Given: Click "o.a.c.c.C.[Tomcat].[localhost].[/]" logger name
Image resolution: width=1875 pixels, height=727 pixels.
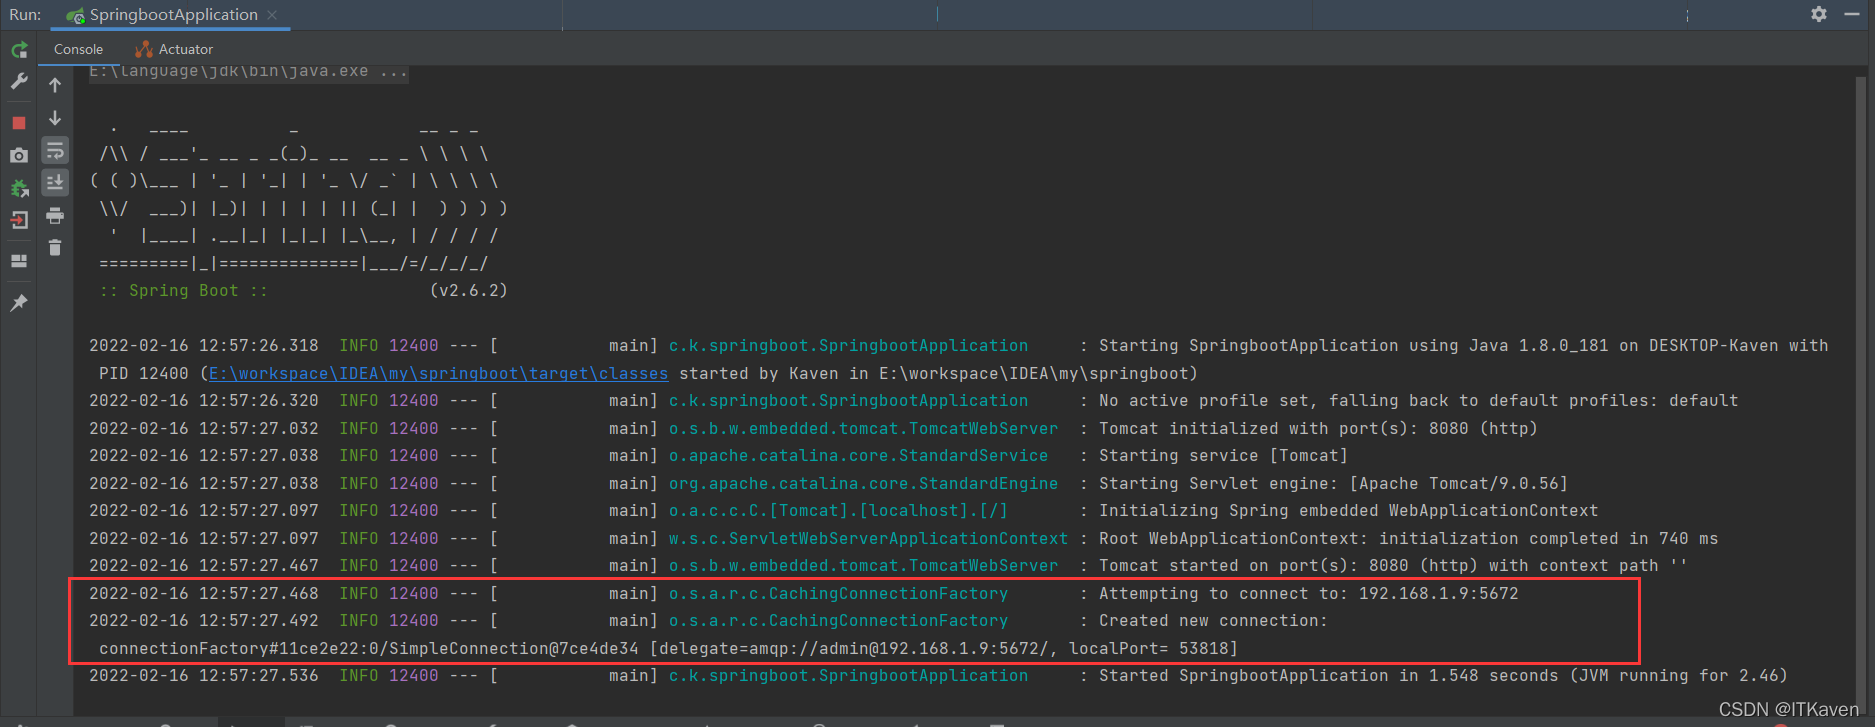Looking at the screenshot, I should [838, 511].
